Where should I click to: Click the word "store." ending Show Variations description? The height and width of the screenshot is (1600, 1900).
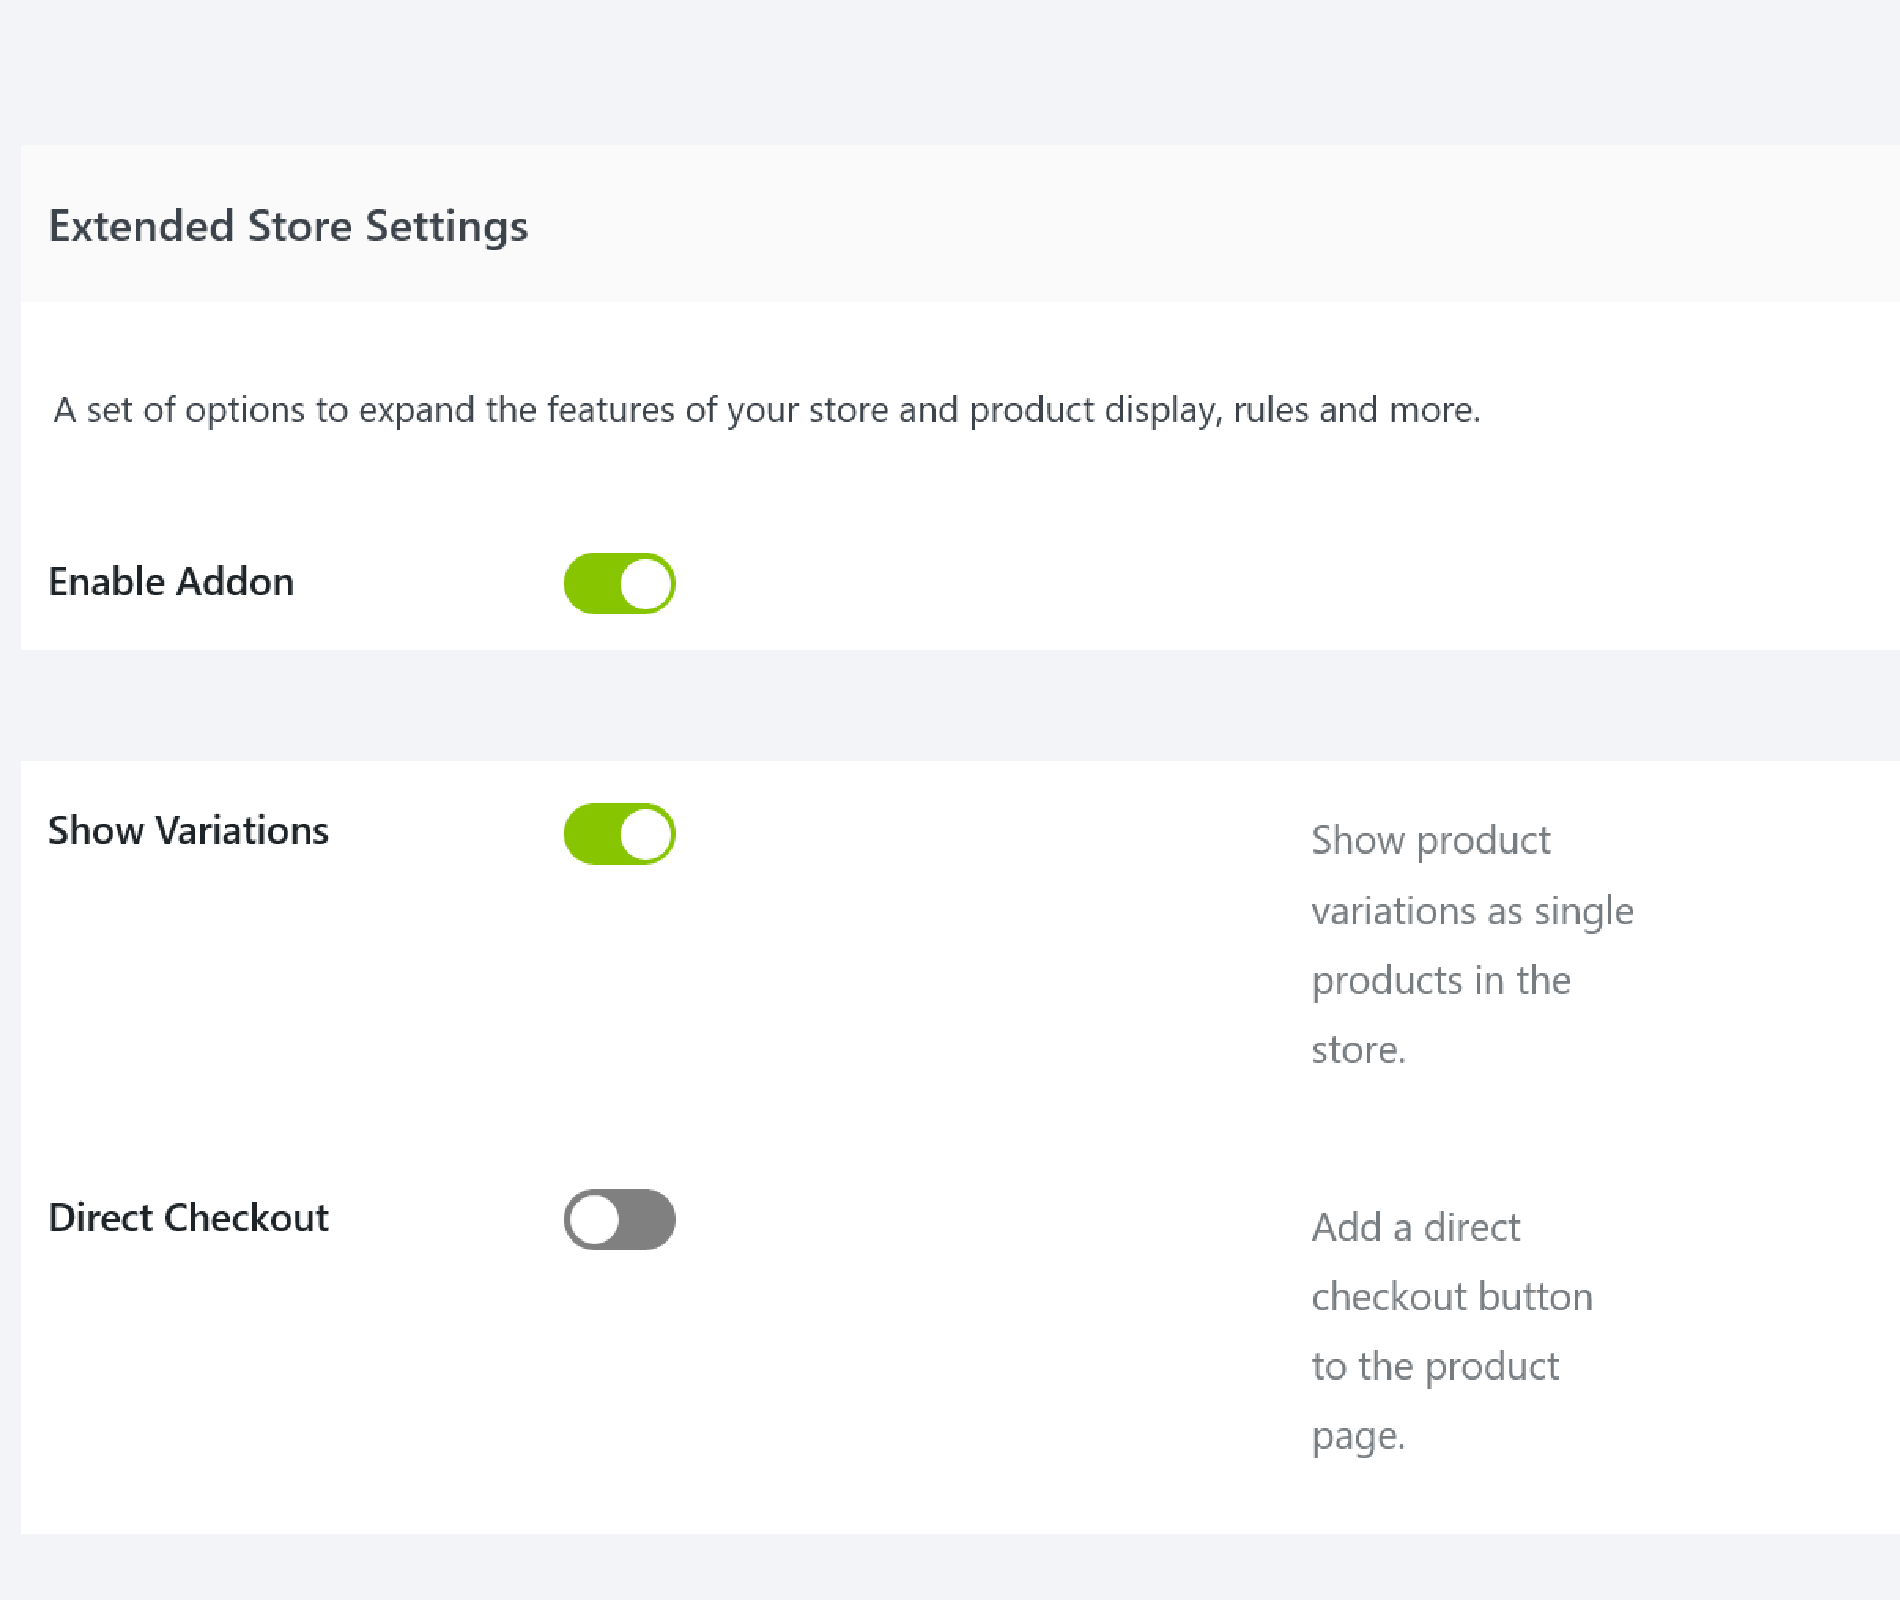pos(1358,1051)
